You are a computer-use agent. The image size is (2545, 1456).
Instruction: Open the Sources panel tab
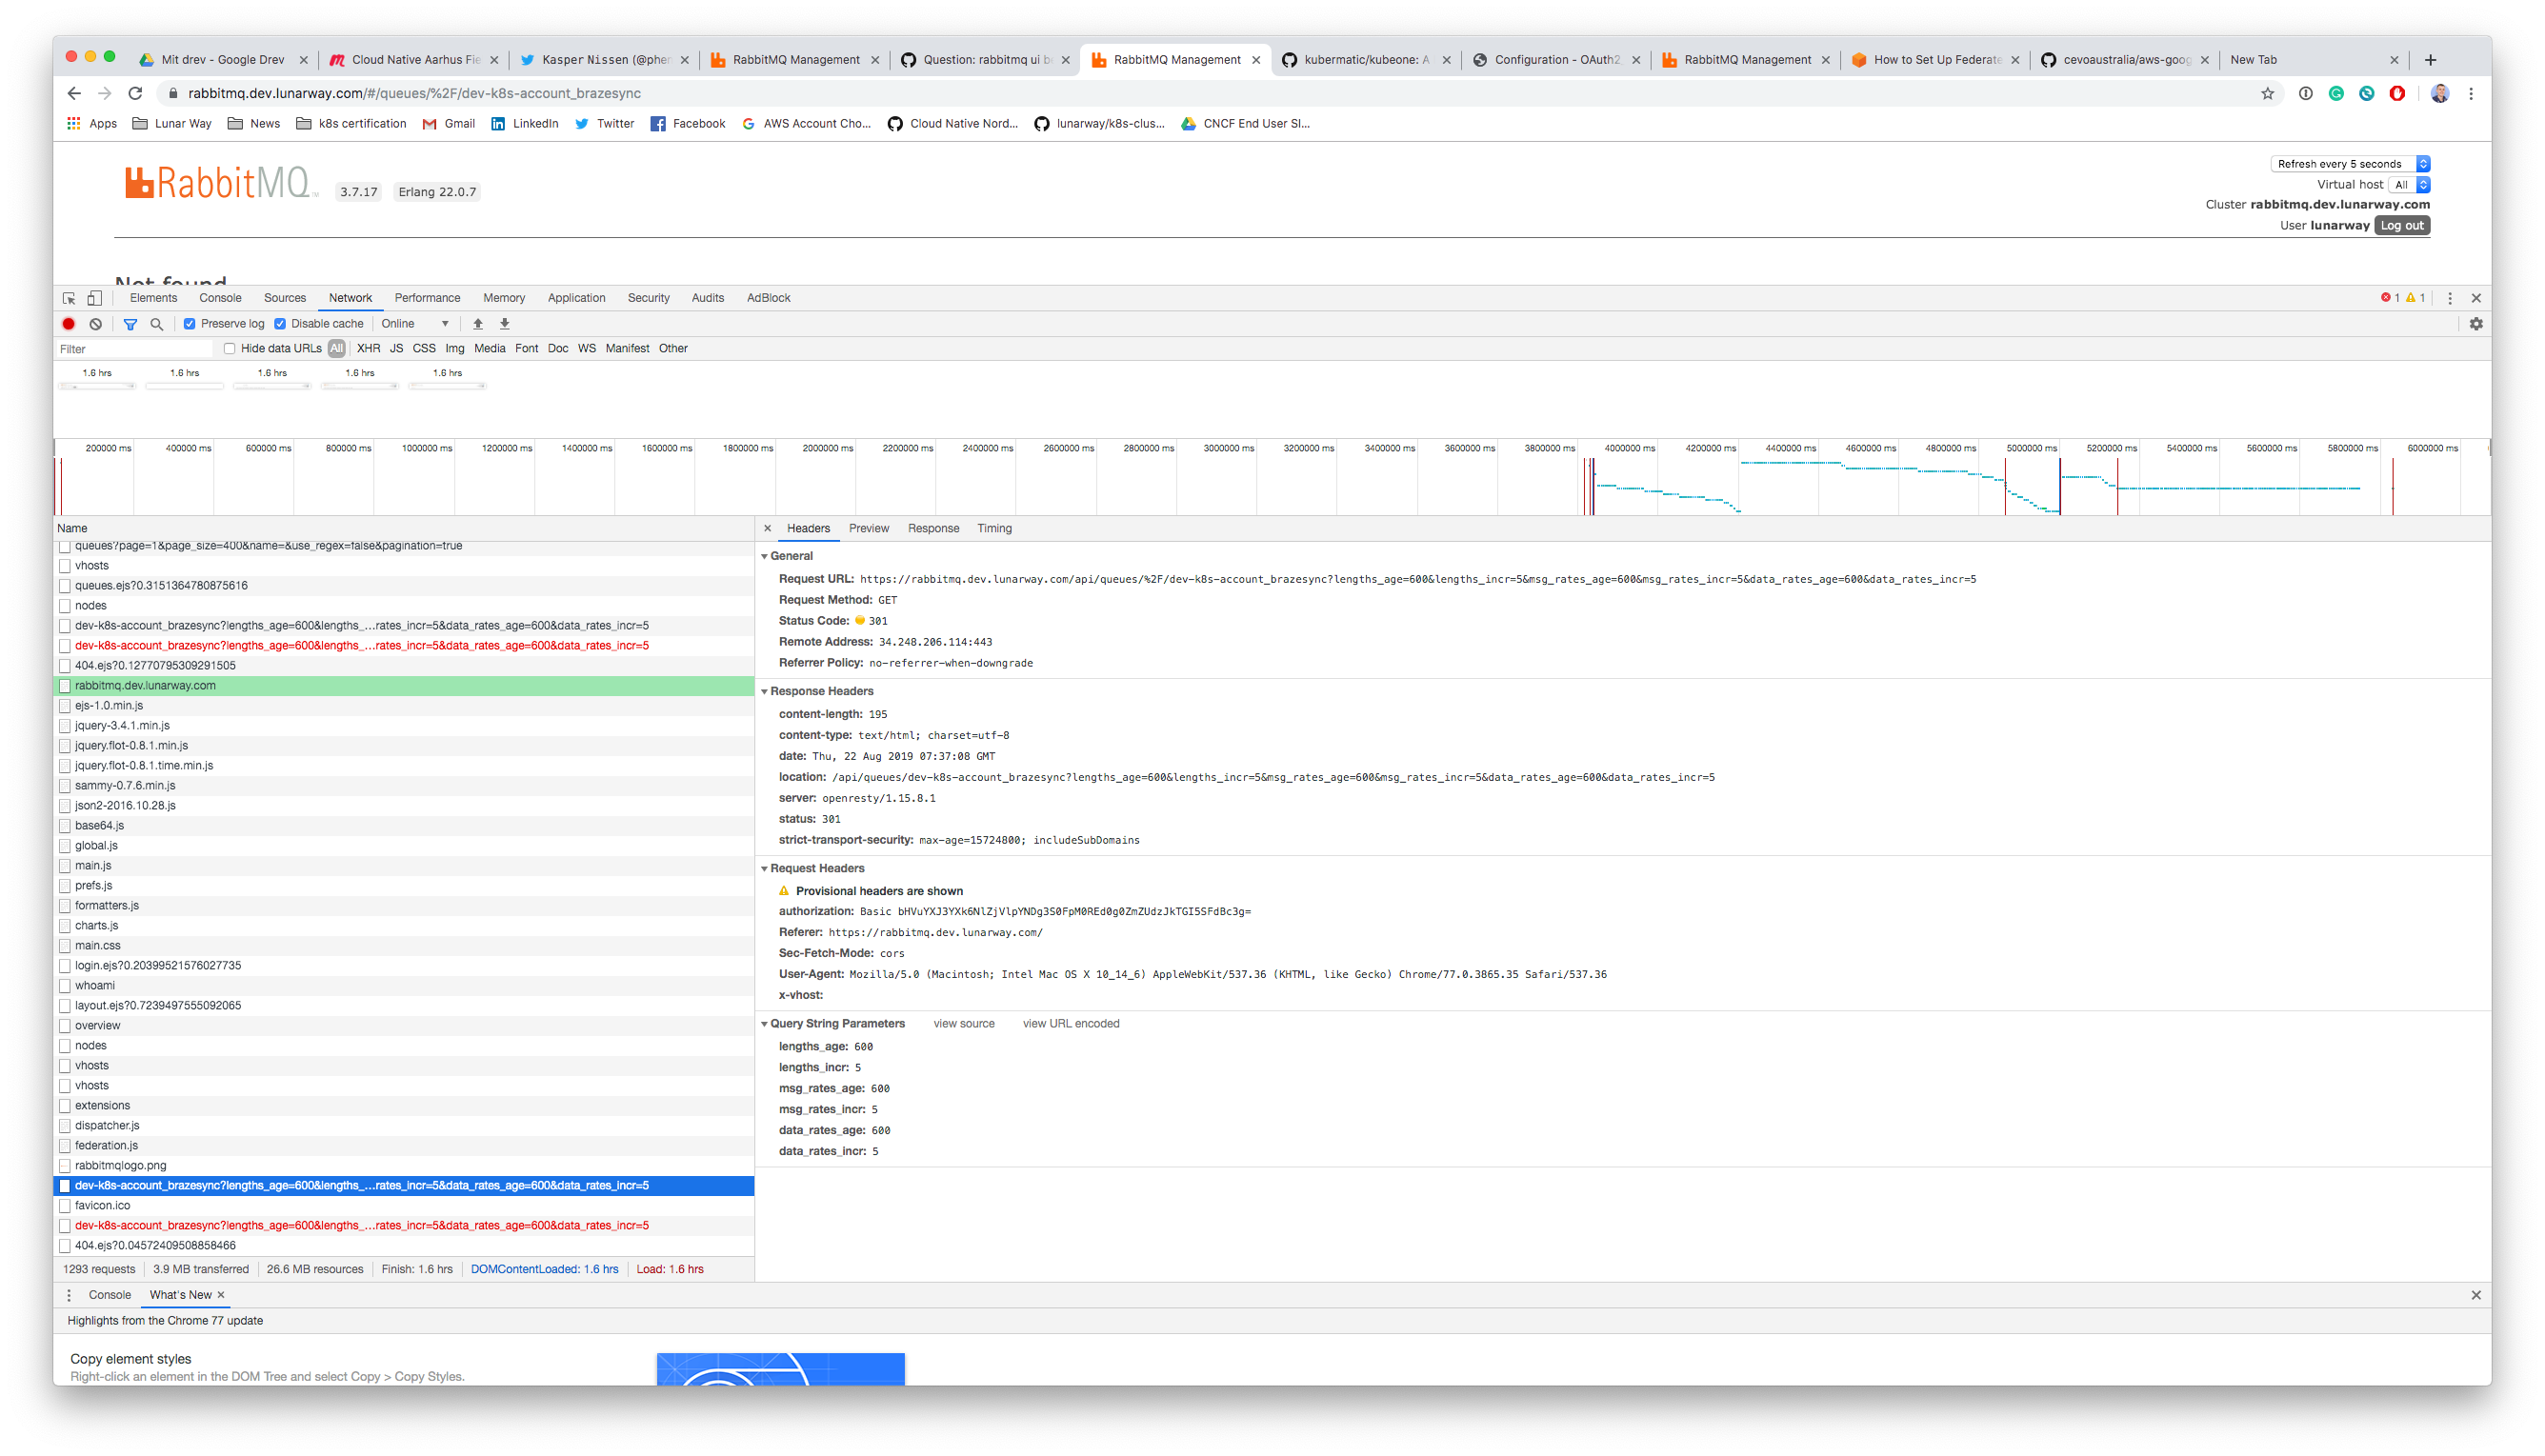pyautogui.click(x=285, y=298)
